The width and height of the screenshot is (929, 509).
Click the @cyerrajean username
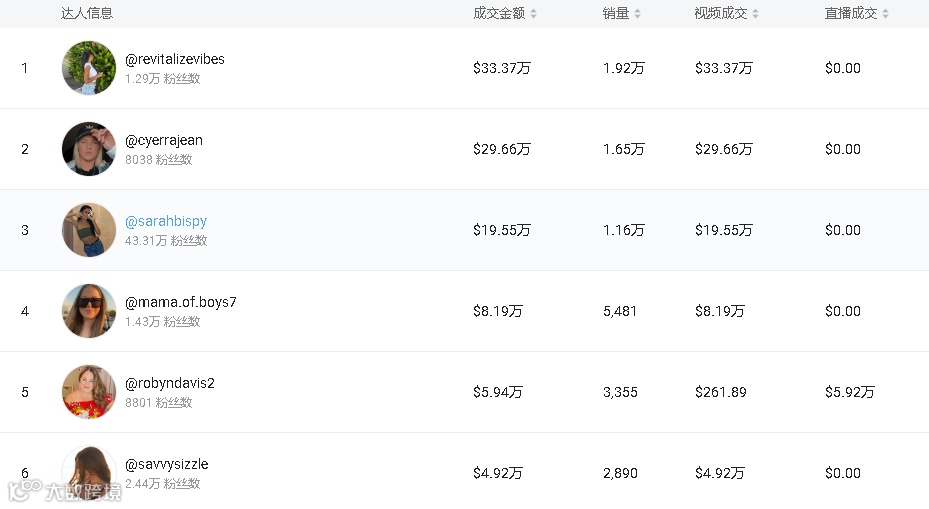point(164,140)
